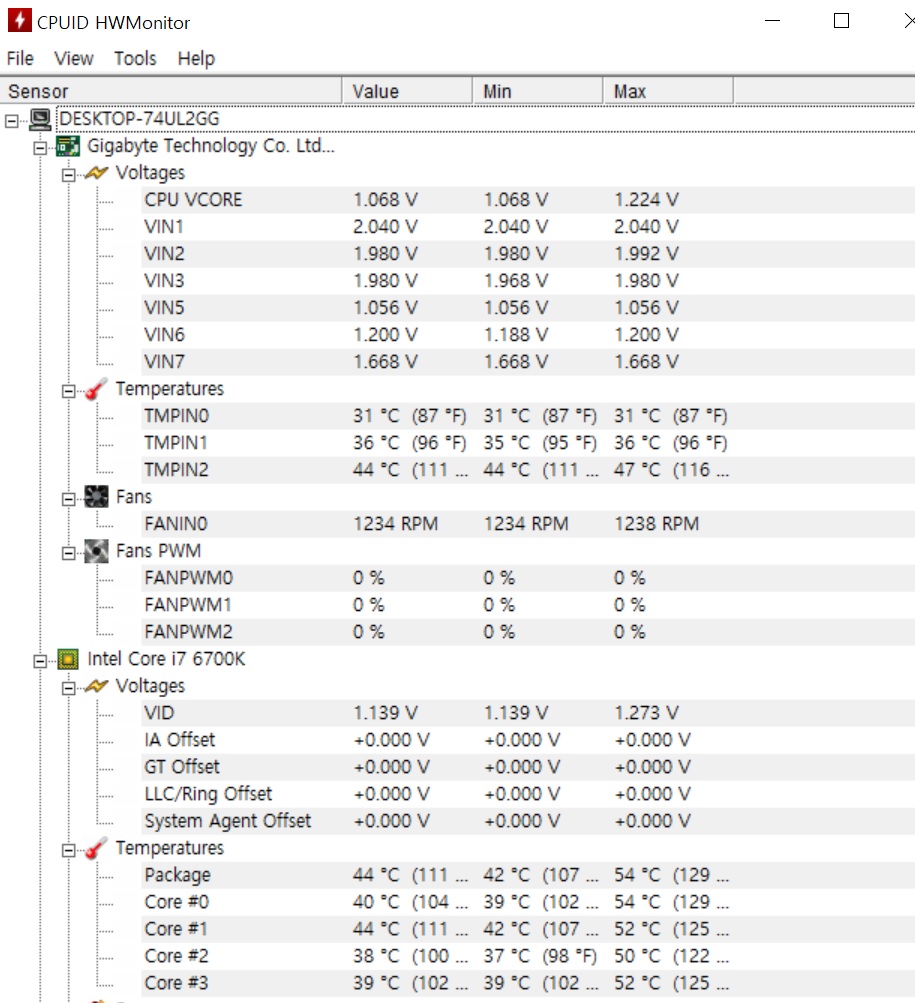Select the VIN2 voltage row
The image size is (915, 1003).
(528, 254)
